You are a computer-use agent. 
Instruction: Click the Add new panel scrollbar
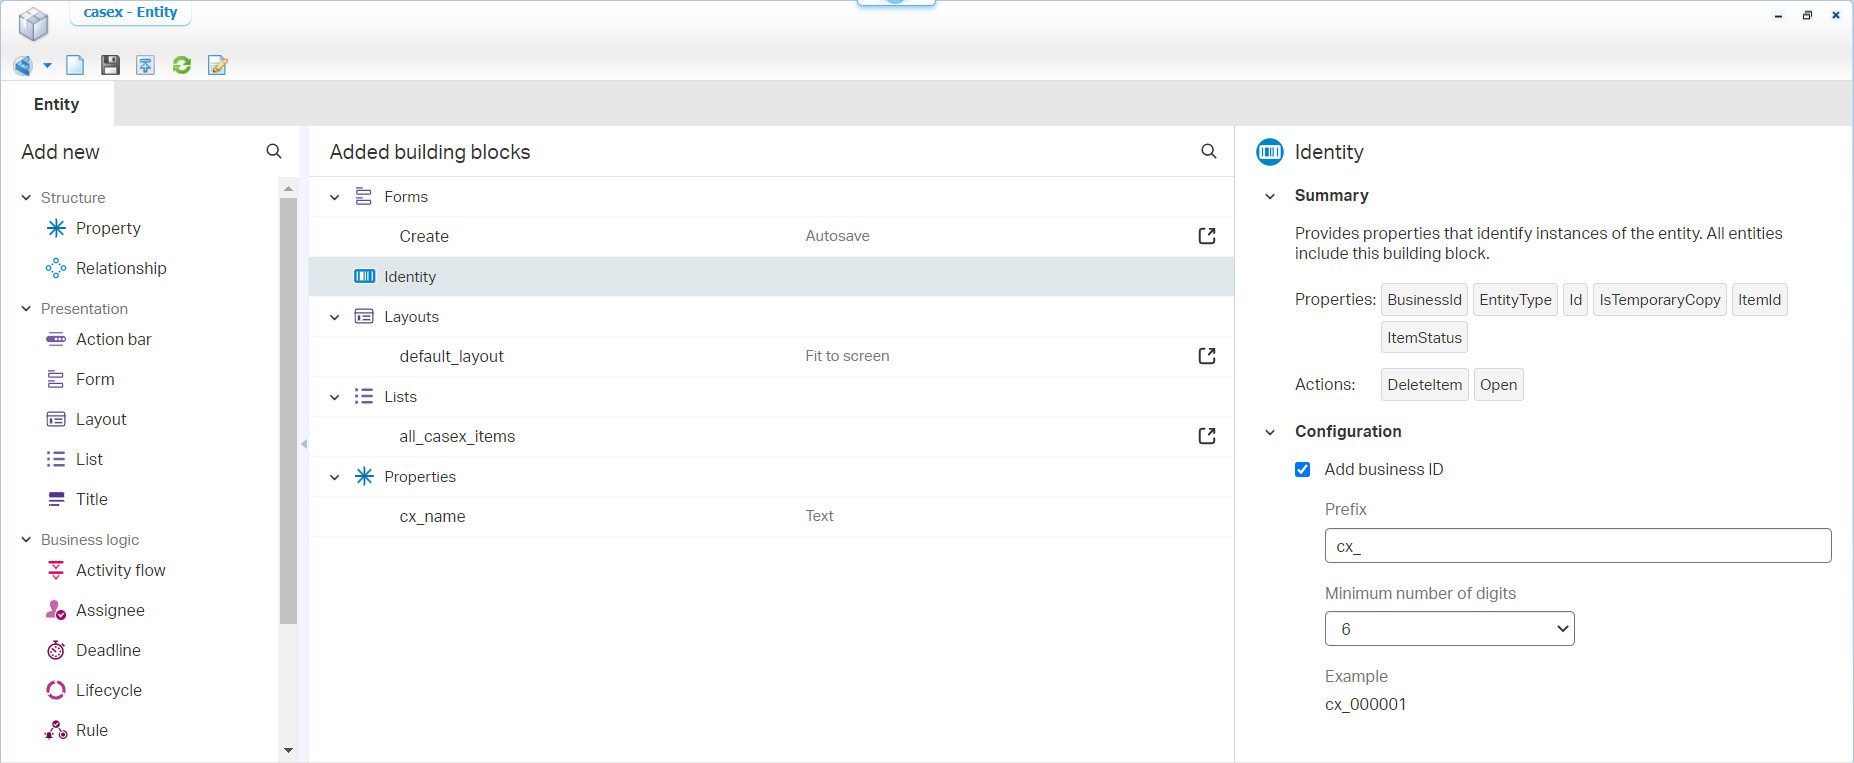[x=288, y=410]
